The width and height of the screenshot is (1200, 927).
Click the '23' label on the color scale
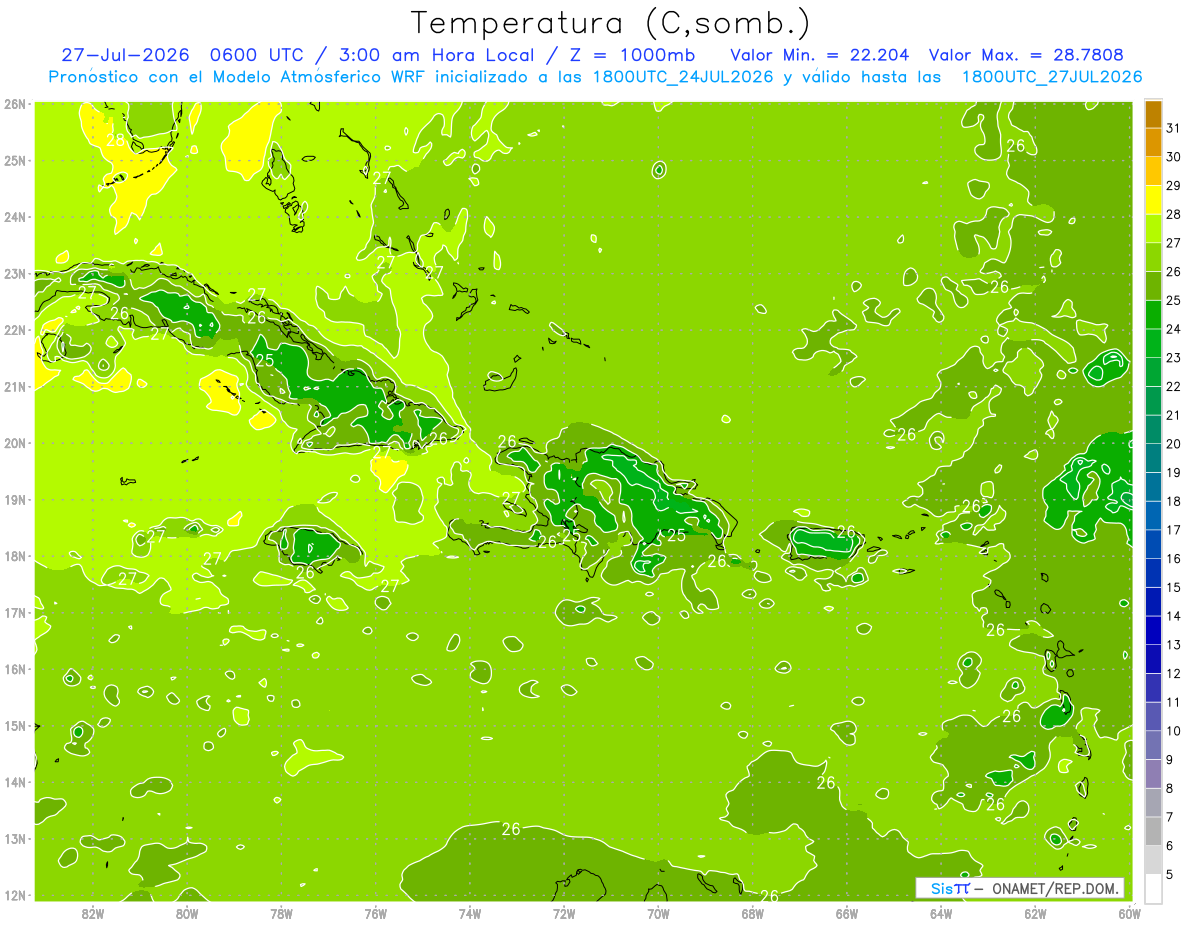1173,358
